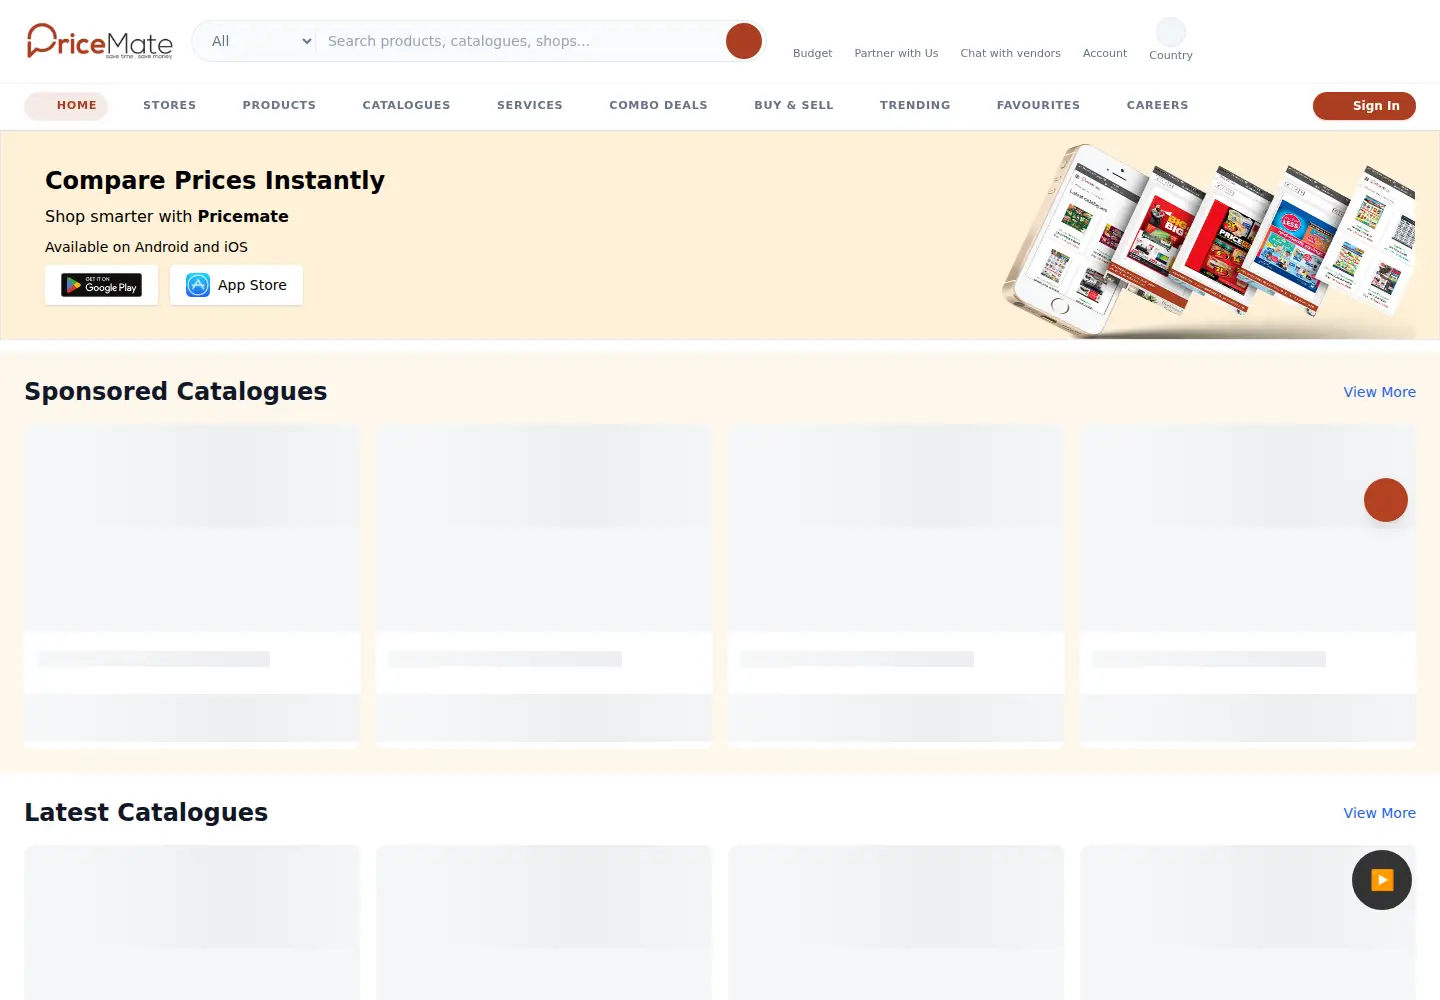
Task: Open the Budget link
Action: (813, 53)
